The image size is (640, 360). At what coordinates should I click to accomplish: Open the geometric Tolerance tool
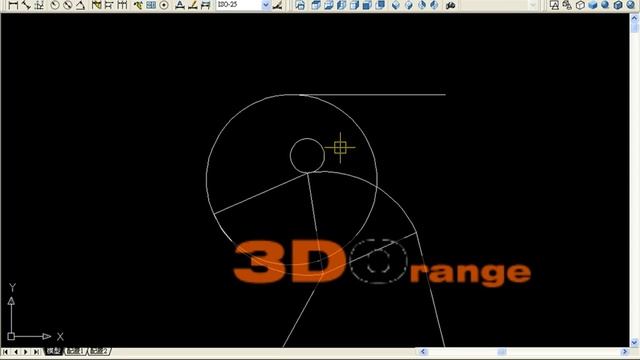coord(151,5)
